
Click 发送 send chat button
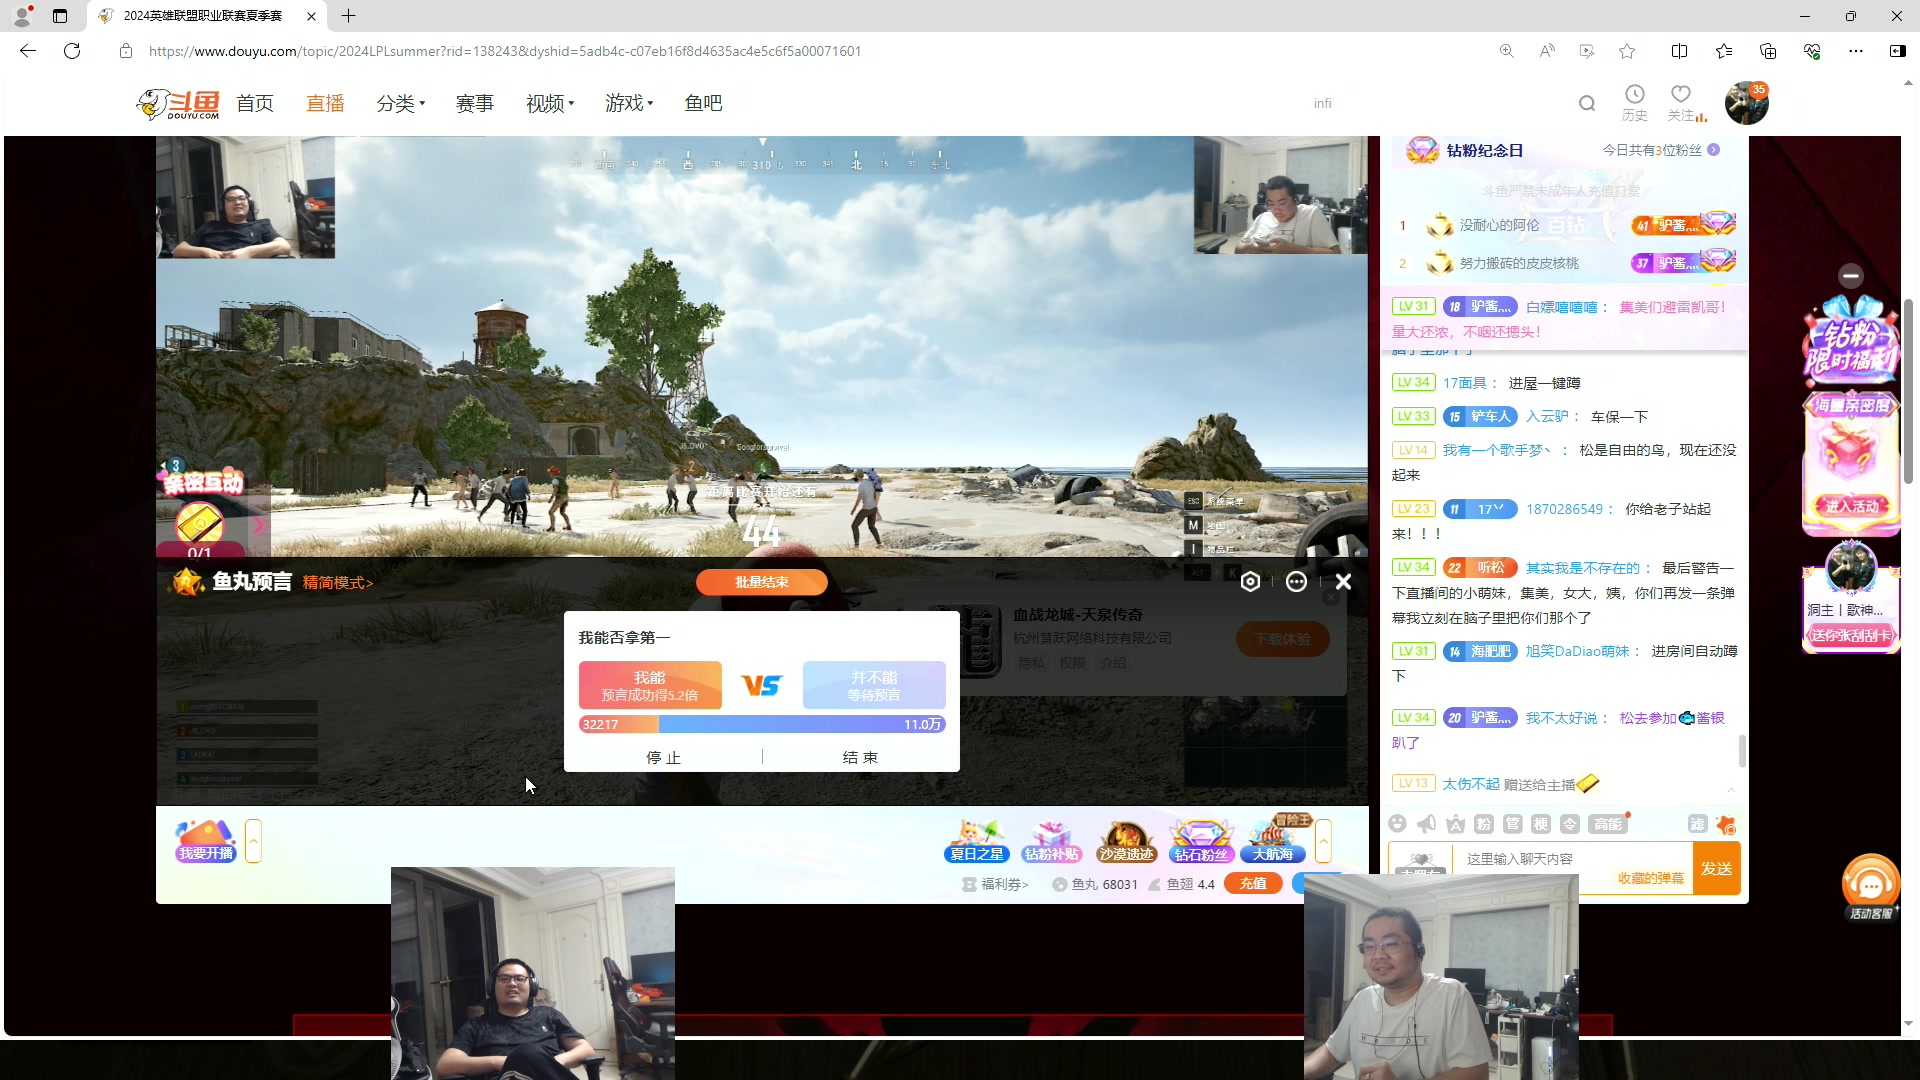(1717, 868)
